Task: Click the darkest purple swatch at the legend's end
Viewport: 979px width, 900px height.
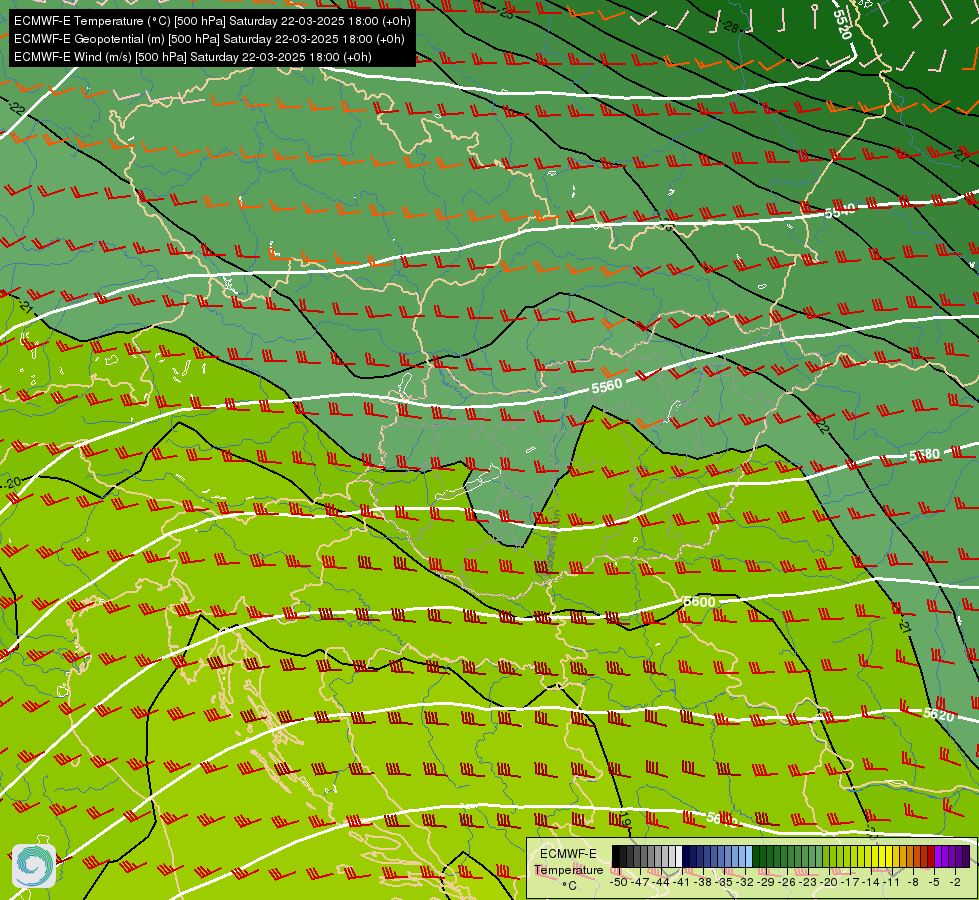Action: coord(966,856)
